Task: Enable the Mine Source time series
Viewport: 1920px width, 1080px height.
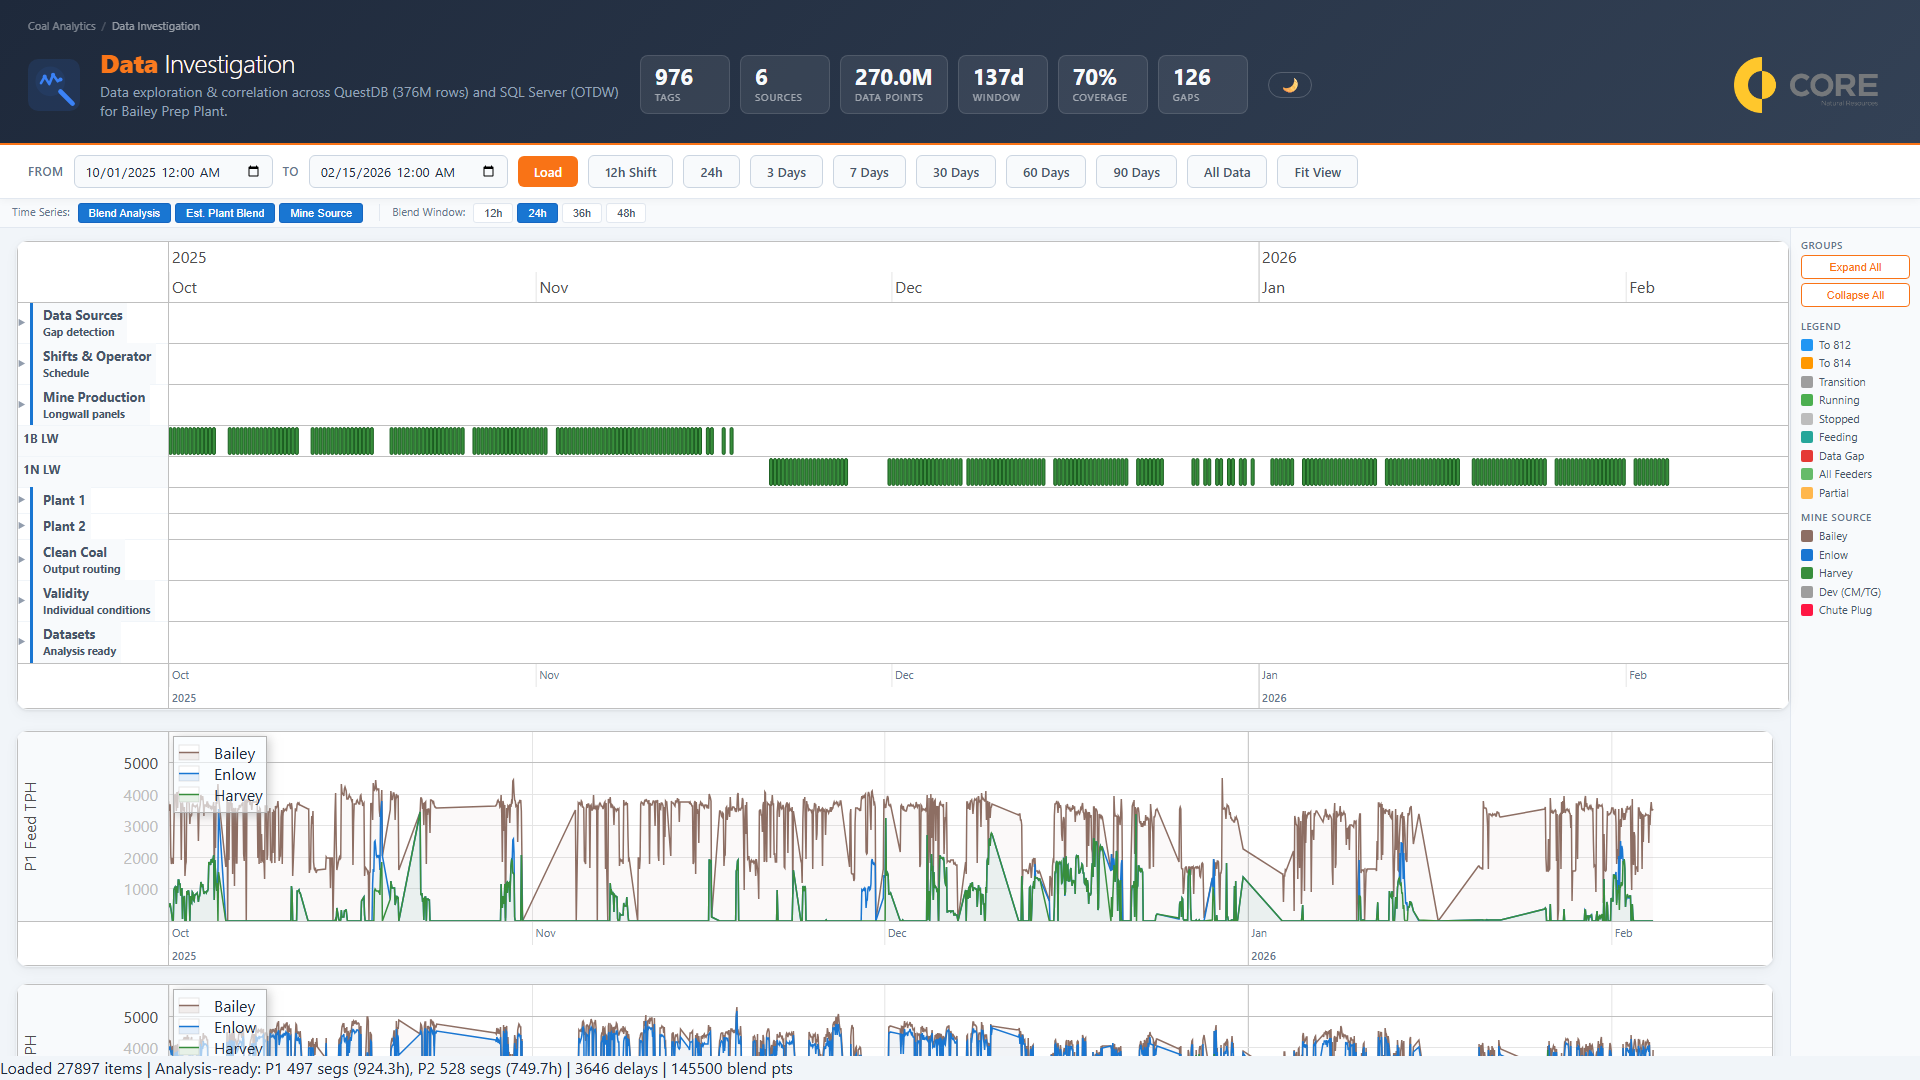Action: coord(320,213)
